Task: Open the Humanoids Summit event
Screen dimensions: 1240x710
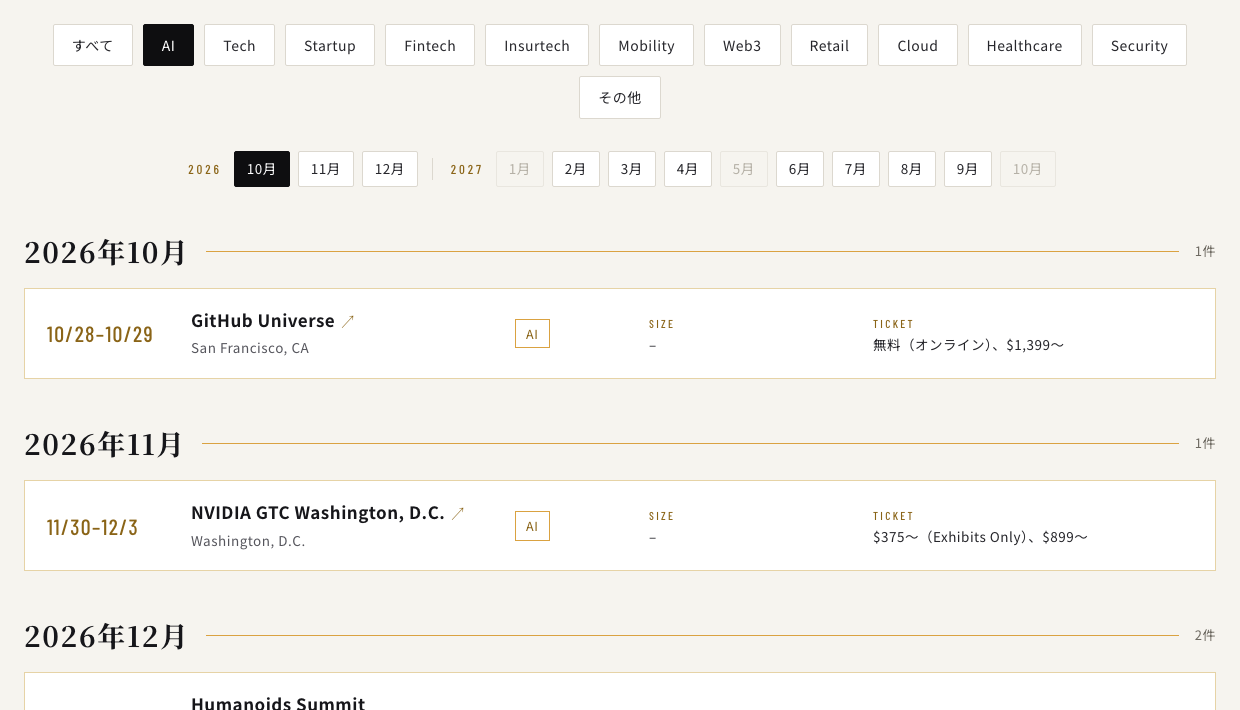Action: pyautogui.click(x=278, y=702)
